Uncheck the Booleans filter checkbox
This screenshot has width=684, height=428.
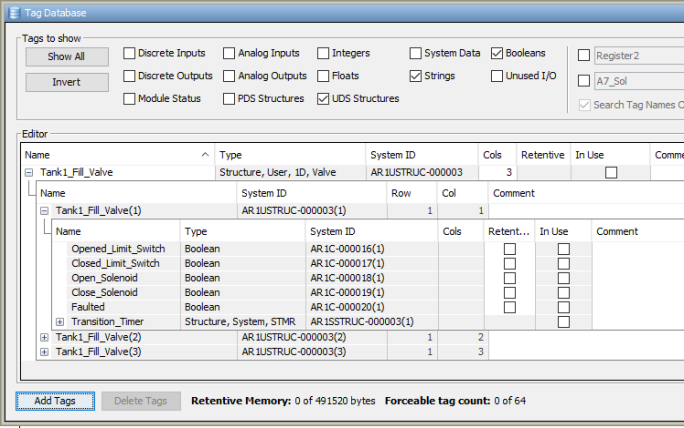497,53
